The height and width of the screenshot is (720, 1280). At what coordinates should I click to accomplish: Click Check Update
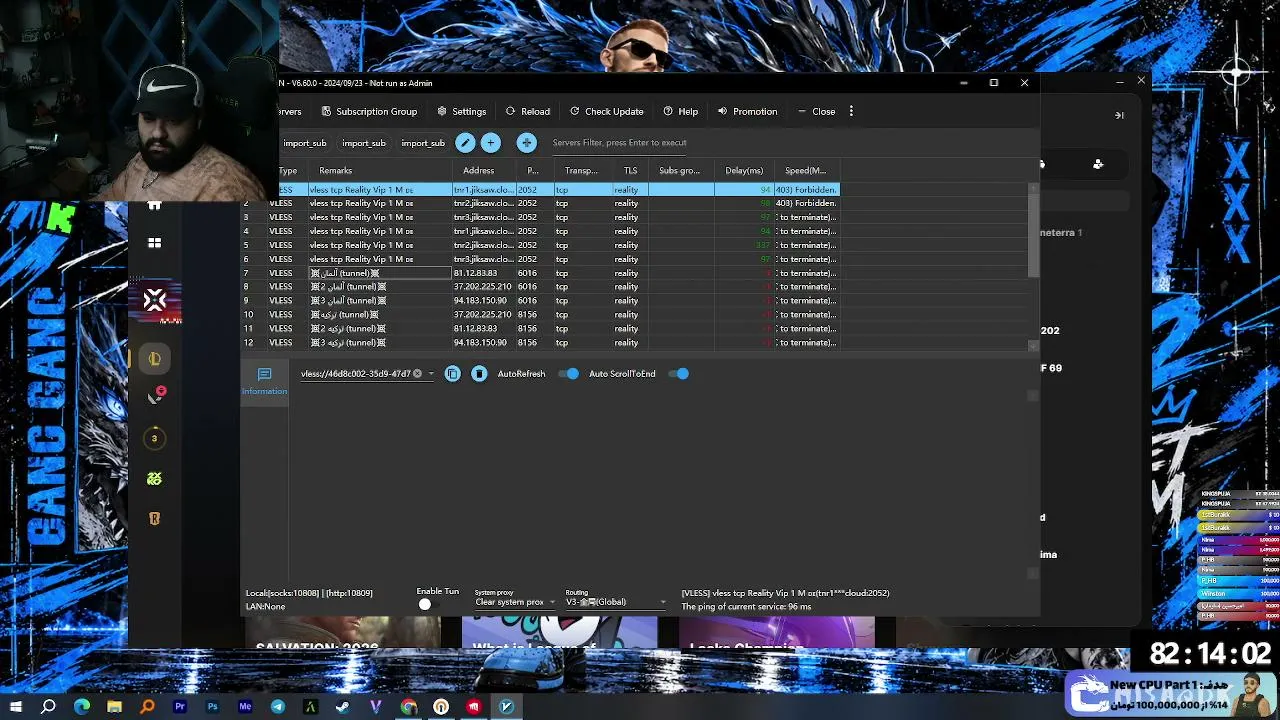[607, 111]
